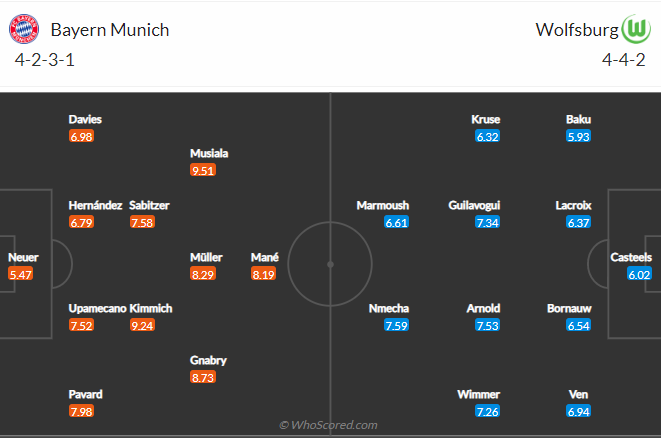Screen dimensions: 661x438
Task: Click the Wolfsburg club logo
Action: tap(637, 29)
